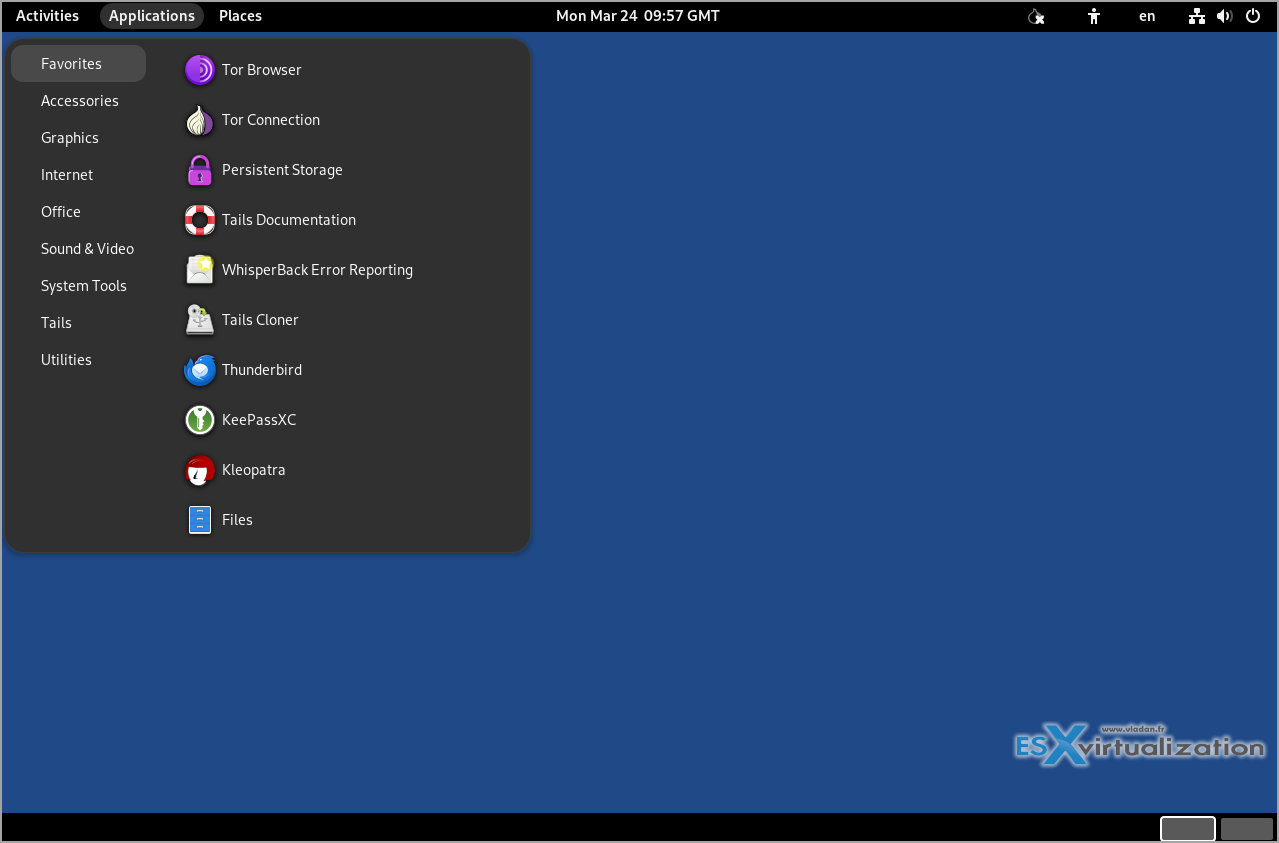Click the Tor status onion icon in top bar
Image resolution: width=1279 pixels, height=843 pixels.
pos(1037,16)
